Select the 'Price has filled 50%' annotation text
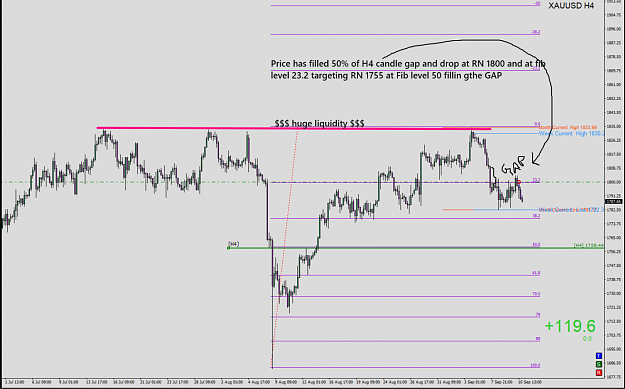 tap(408, 69)
